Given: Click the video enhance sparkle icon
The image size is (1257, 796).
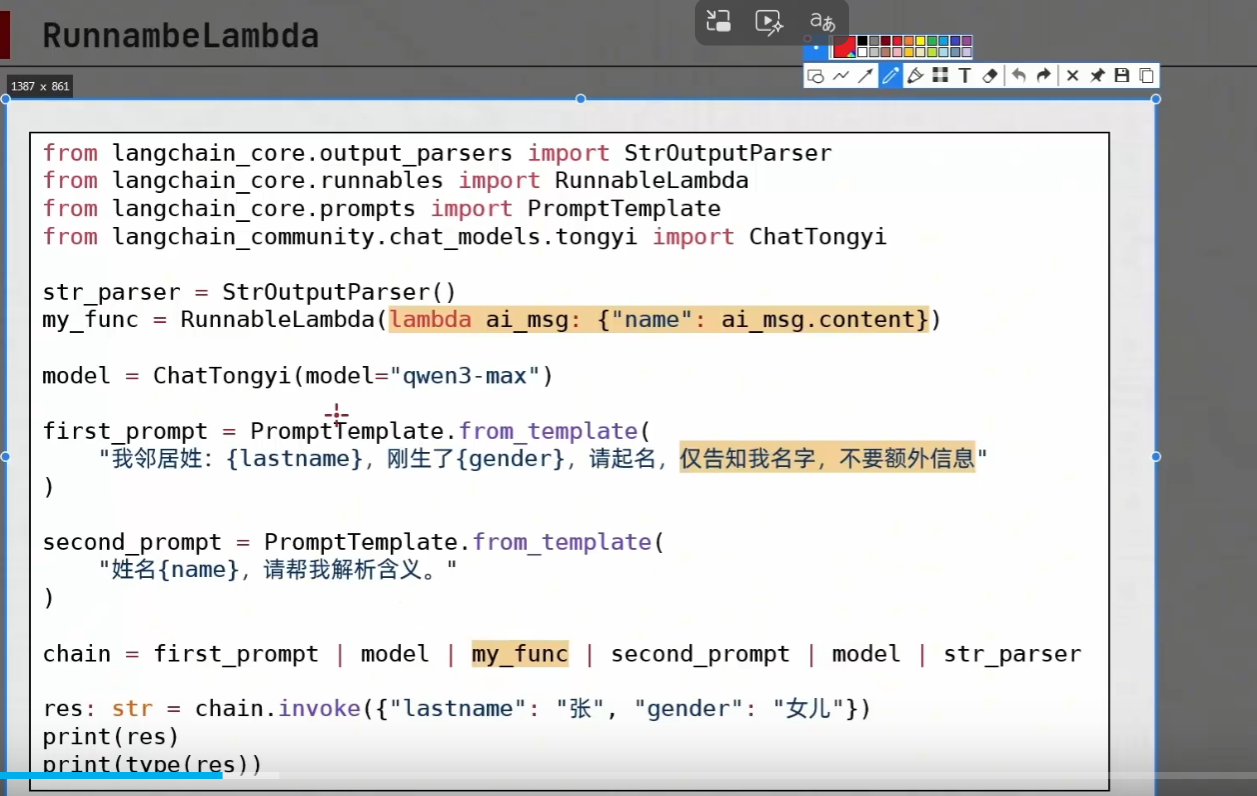Looking at the screenshot, I should pyautogui.click(x=768, y=22).
